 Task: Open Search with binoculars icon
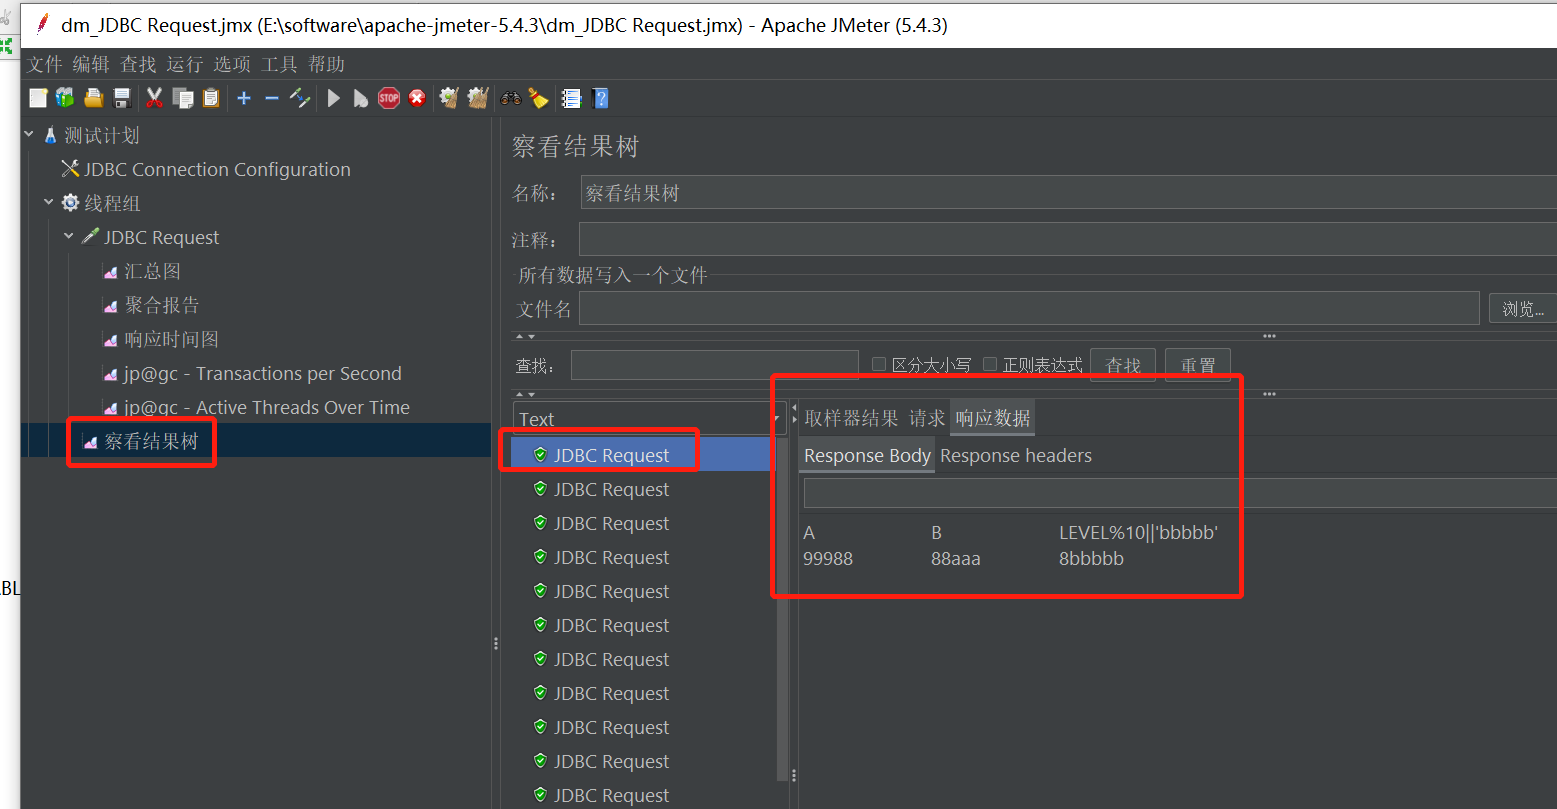[x=511, y=98]
